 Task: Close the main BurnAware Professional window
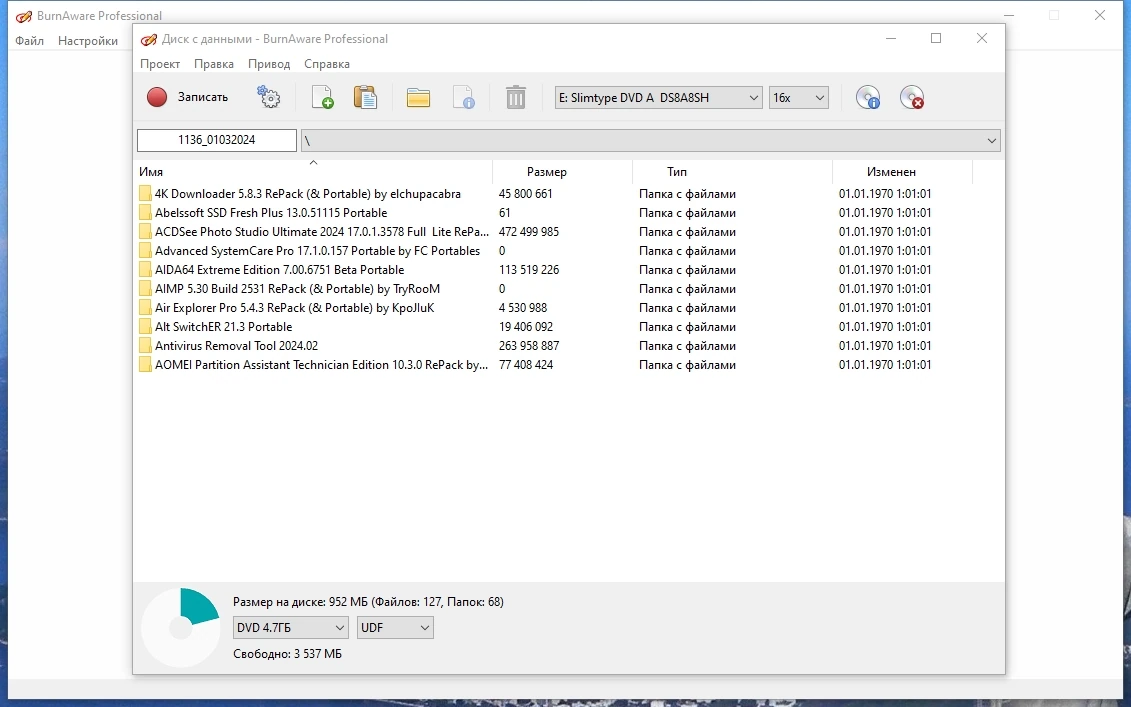[x=1099, y=15]
